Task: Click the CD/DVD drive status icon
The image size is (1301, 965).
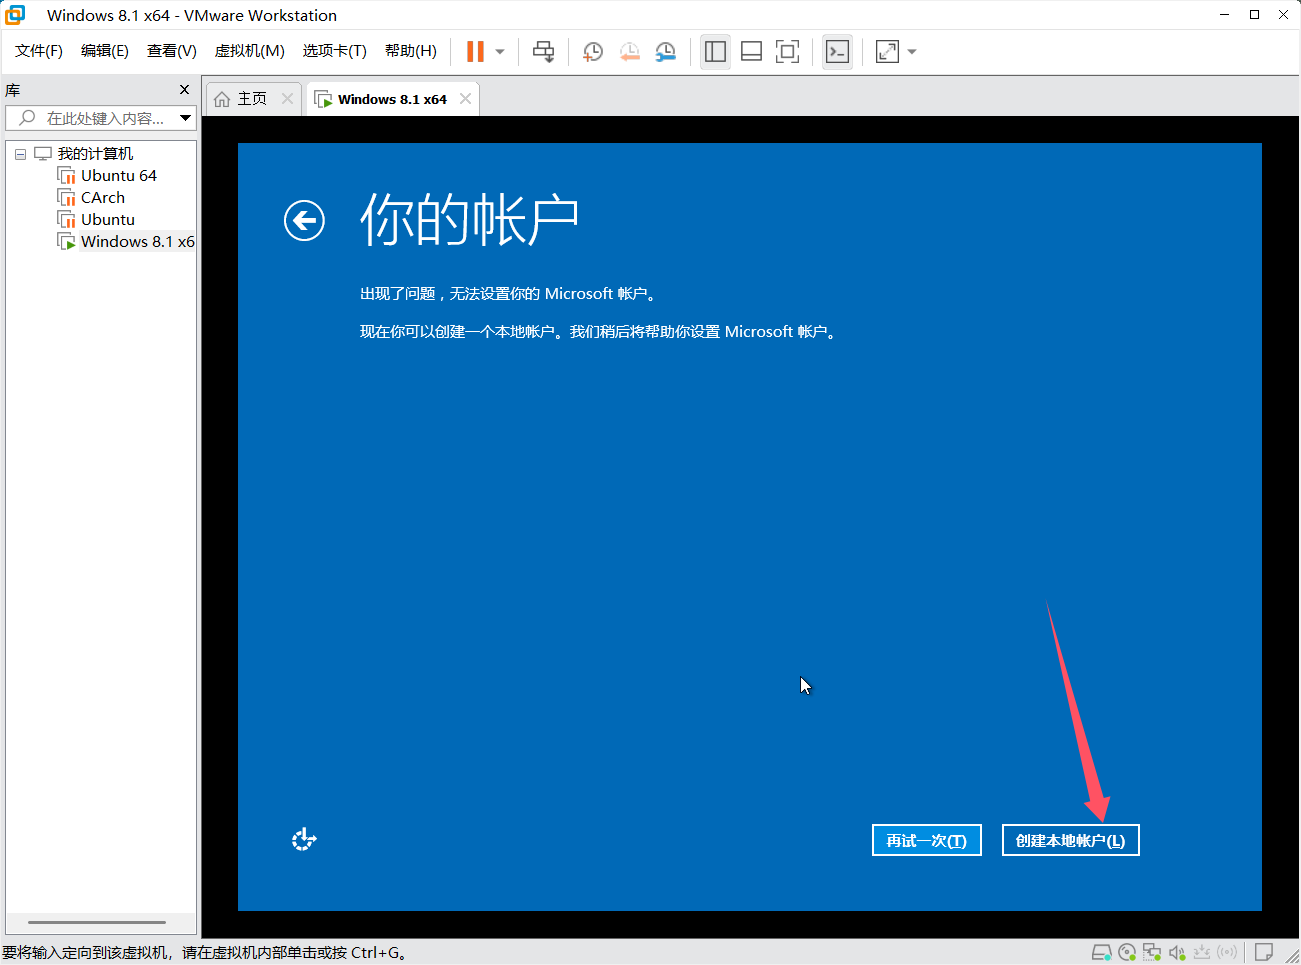Action: pos(1127,952)
